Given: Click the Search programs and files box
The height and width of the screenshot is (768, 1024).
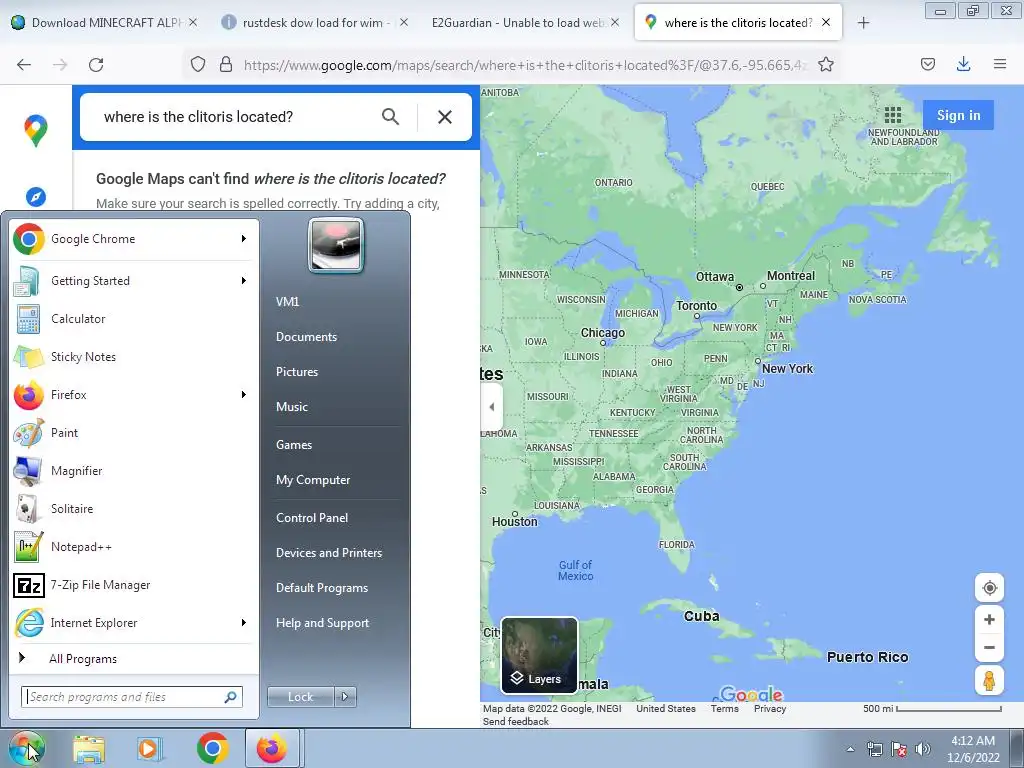Looking at the screenshot, I should click(131, 697).
